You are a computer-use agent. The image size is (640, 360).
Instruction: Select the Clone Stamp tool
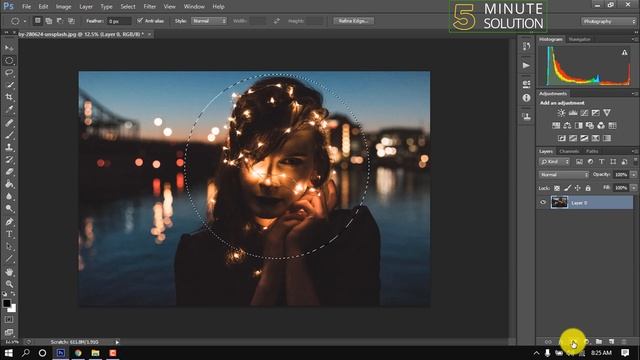pos(9,147)
